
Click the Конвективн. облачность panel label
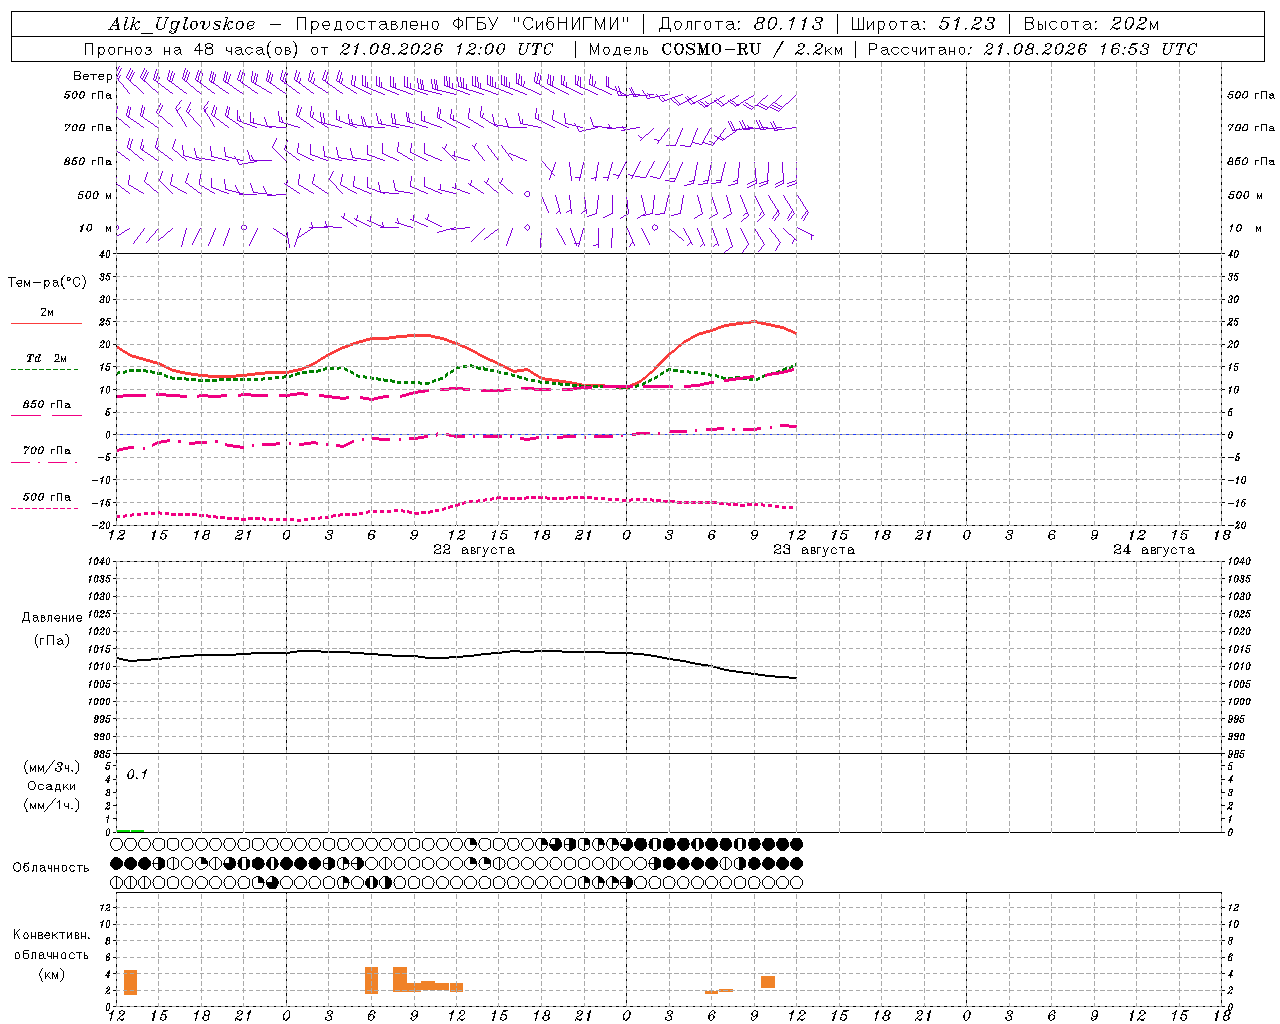pyautogui.click(x=51, y=954)
